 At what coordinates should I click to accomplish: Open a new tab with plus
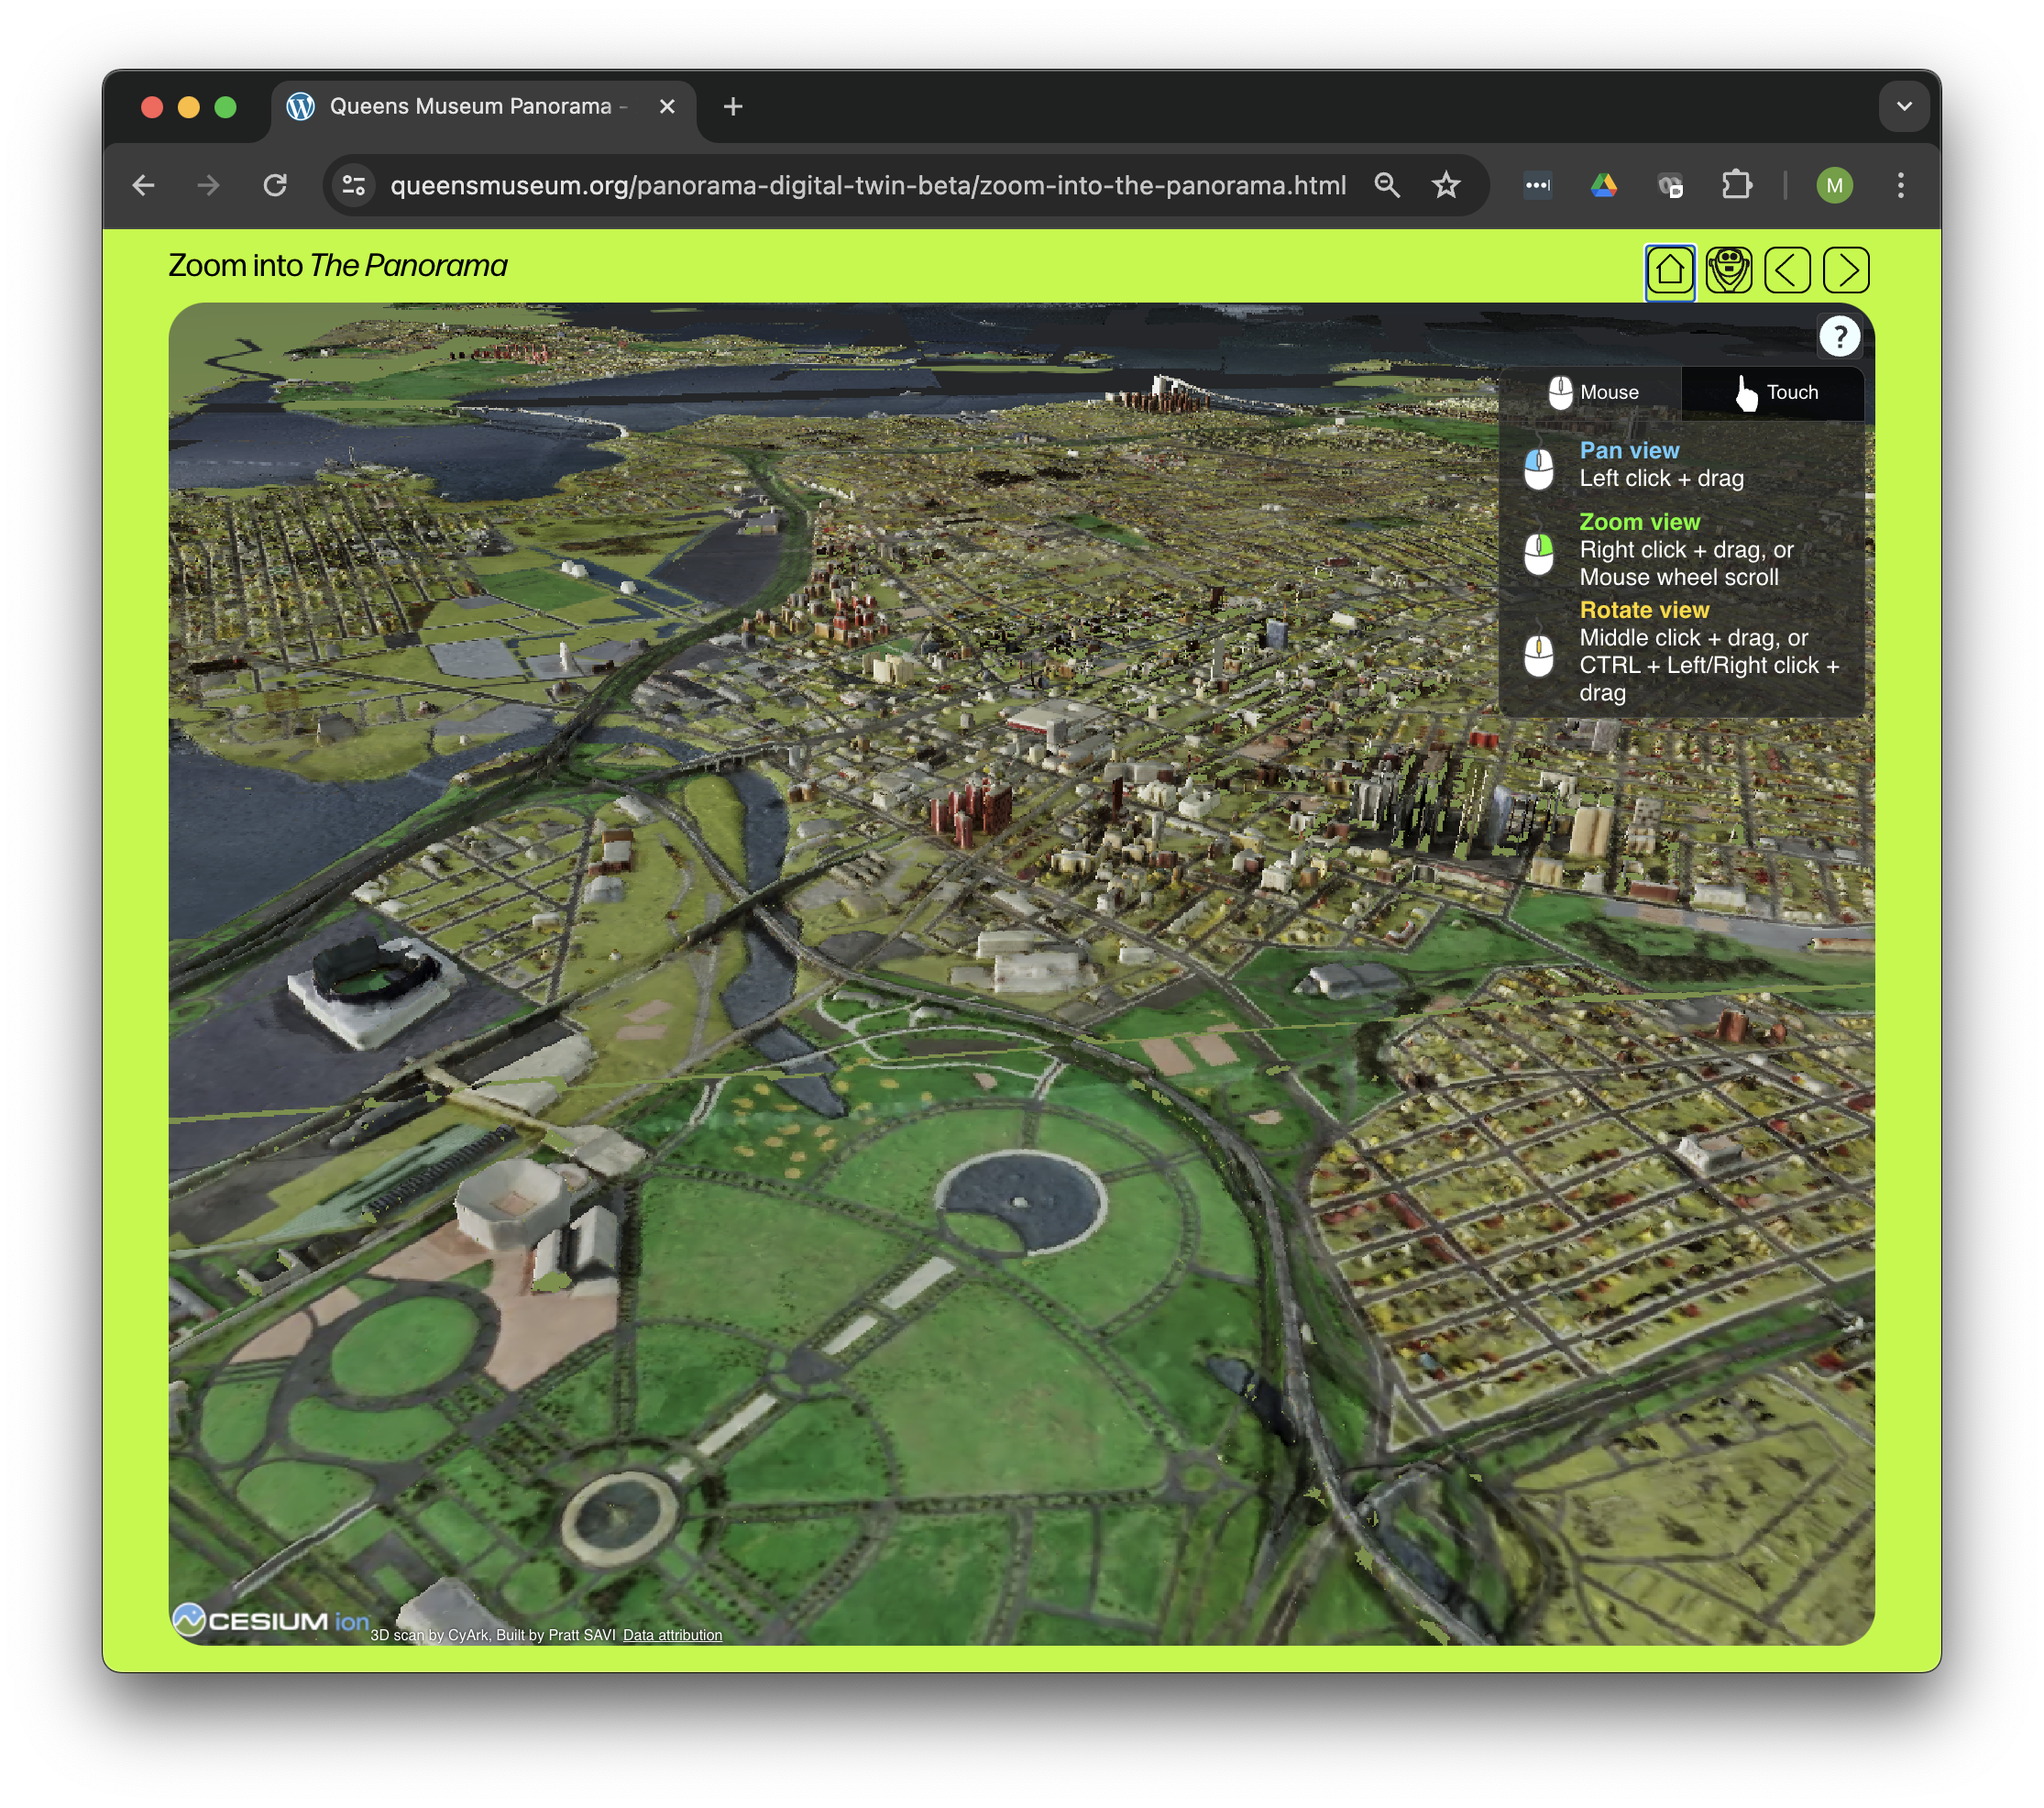point(733,107)
